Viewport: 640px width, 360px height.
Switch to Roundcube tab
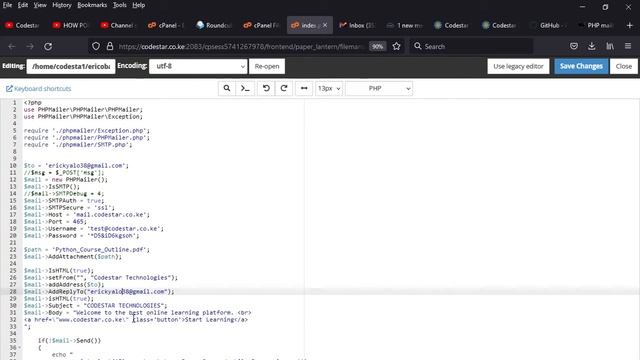[214, 25]
